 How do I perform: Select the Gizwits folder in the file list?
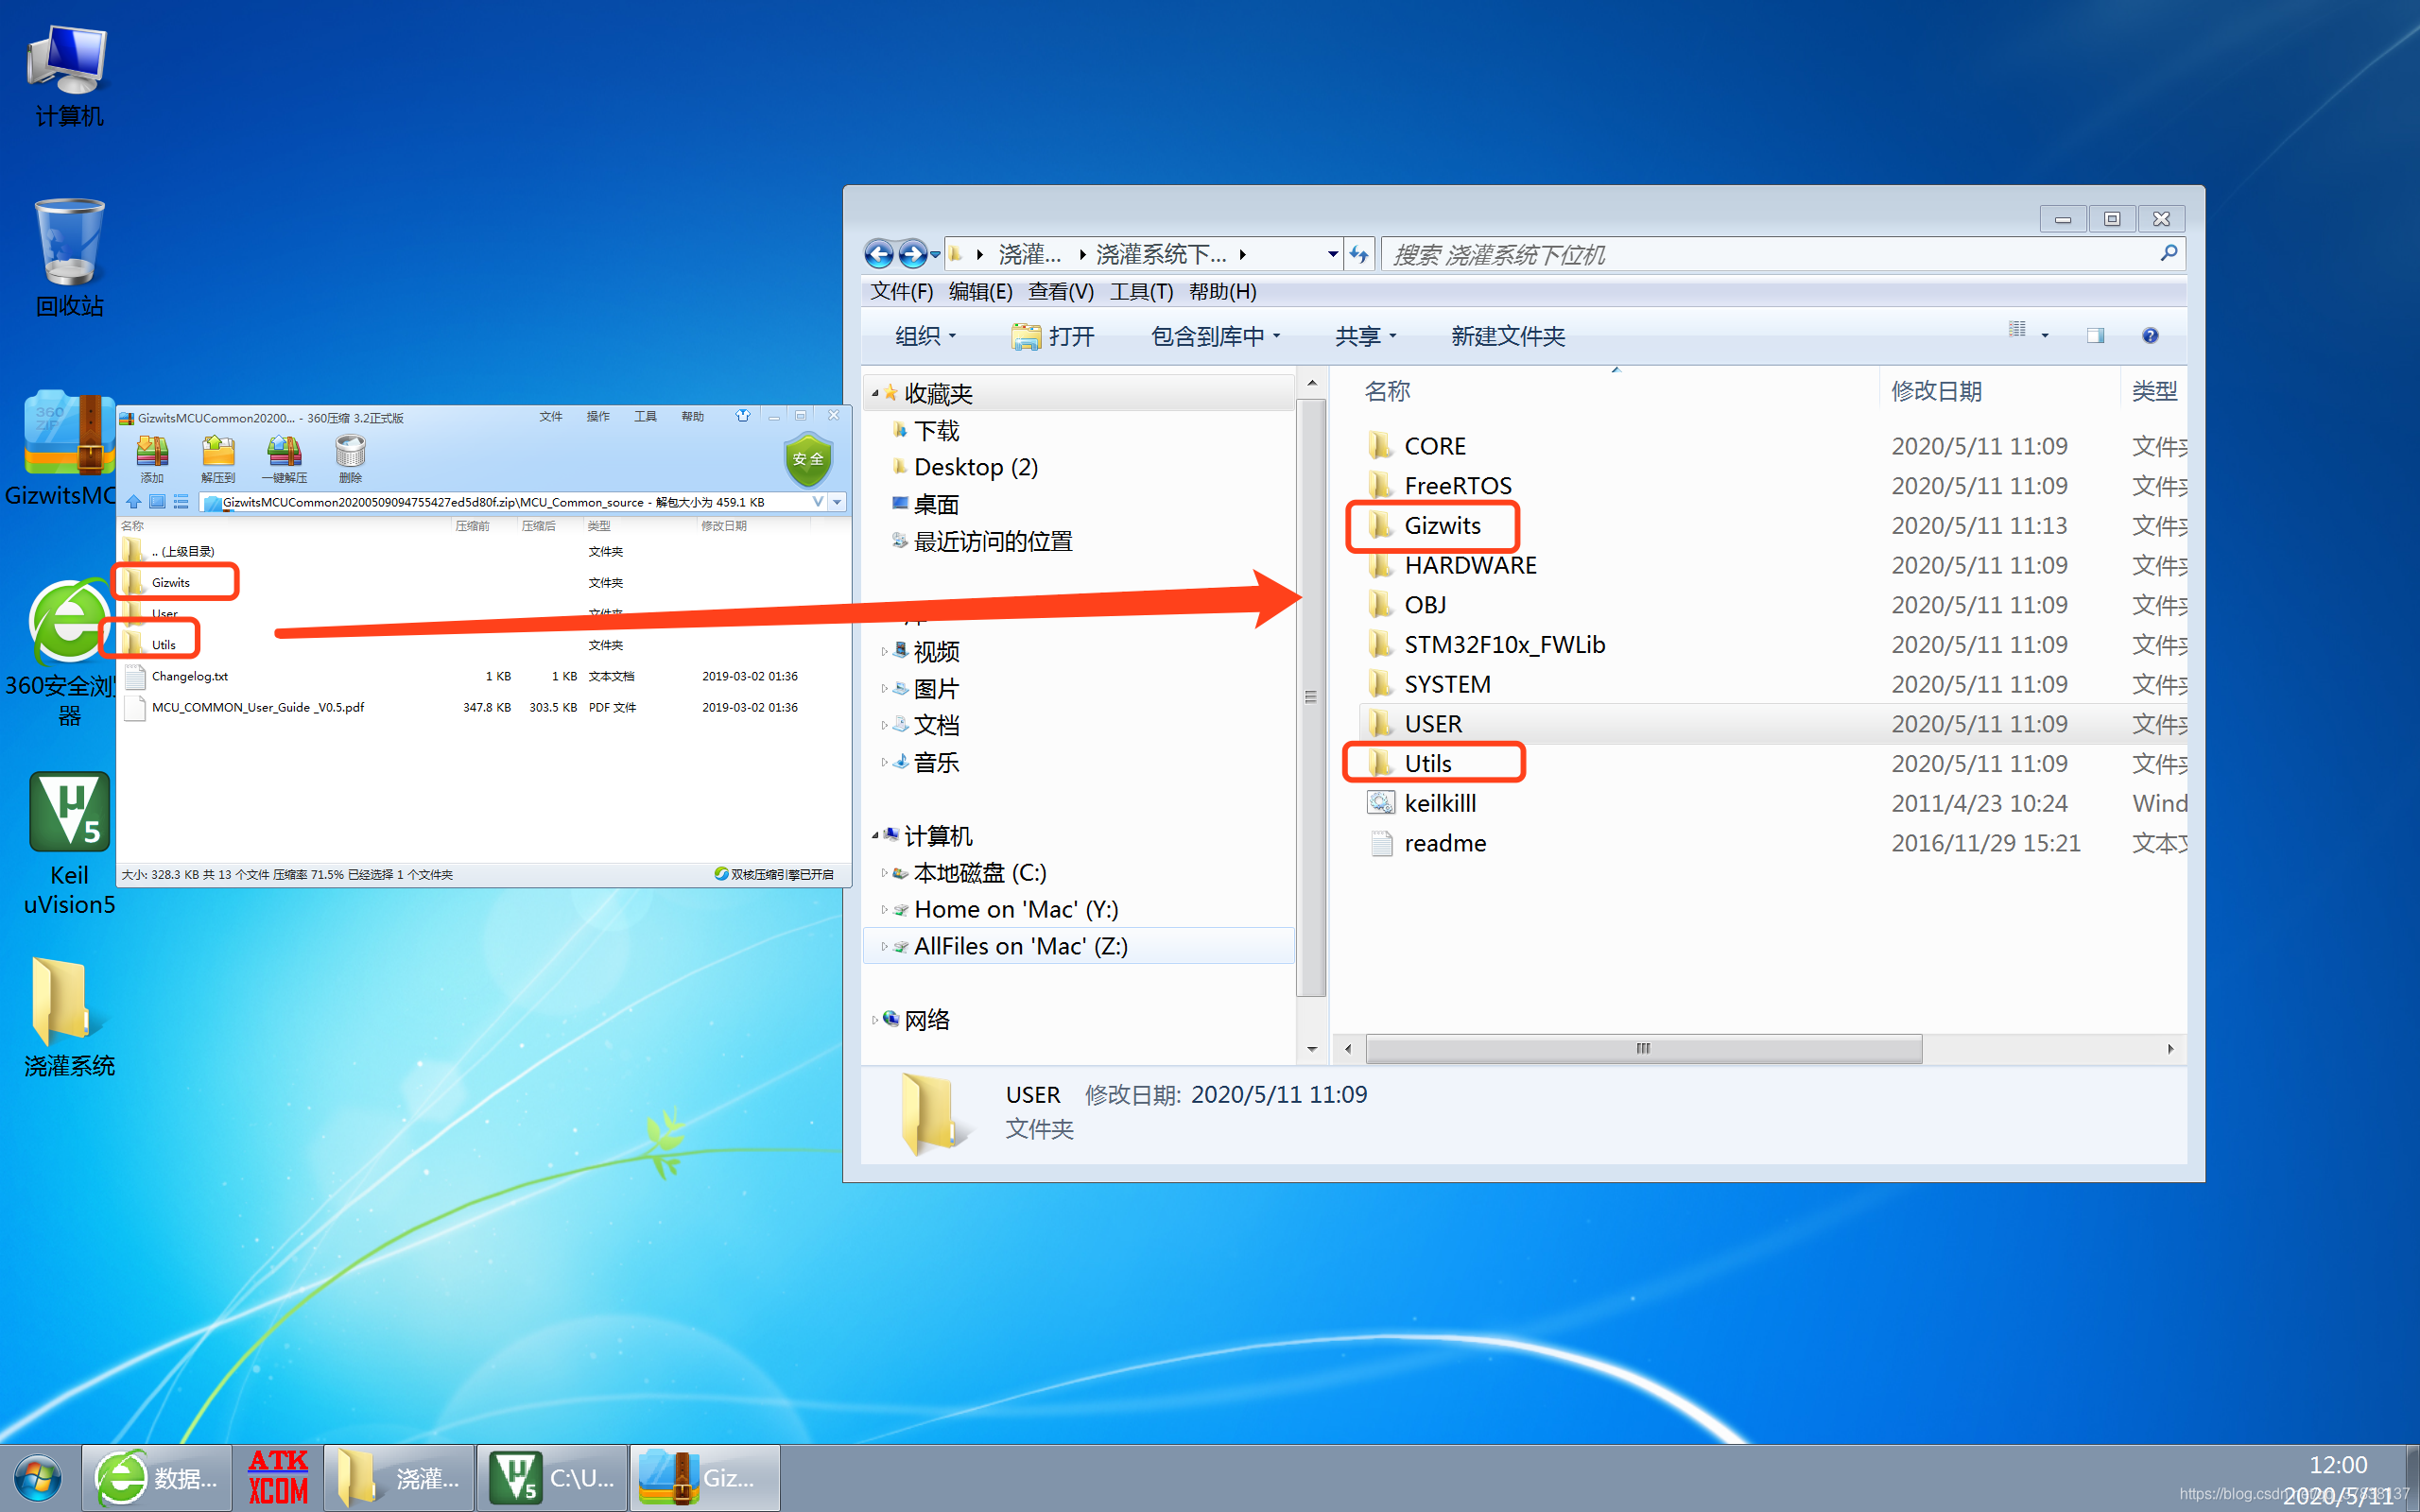[x=1445, y=525]
